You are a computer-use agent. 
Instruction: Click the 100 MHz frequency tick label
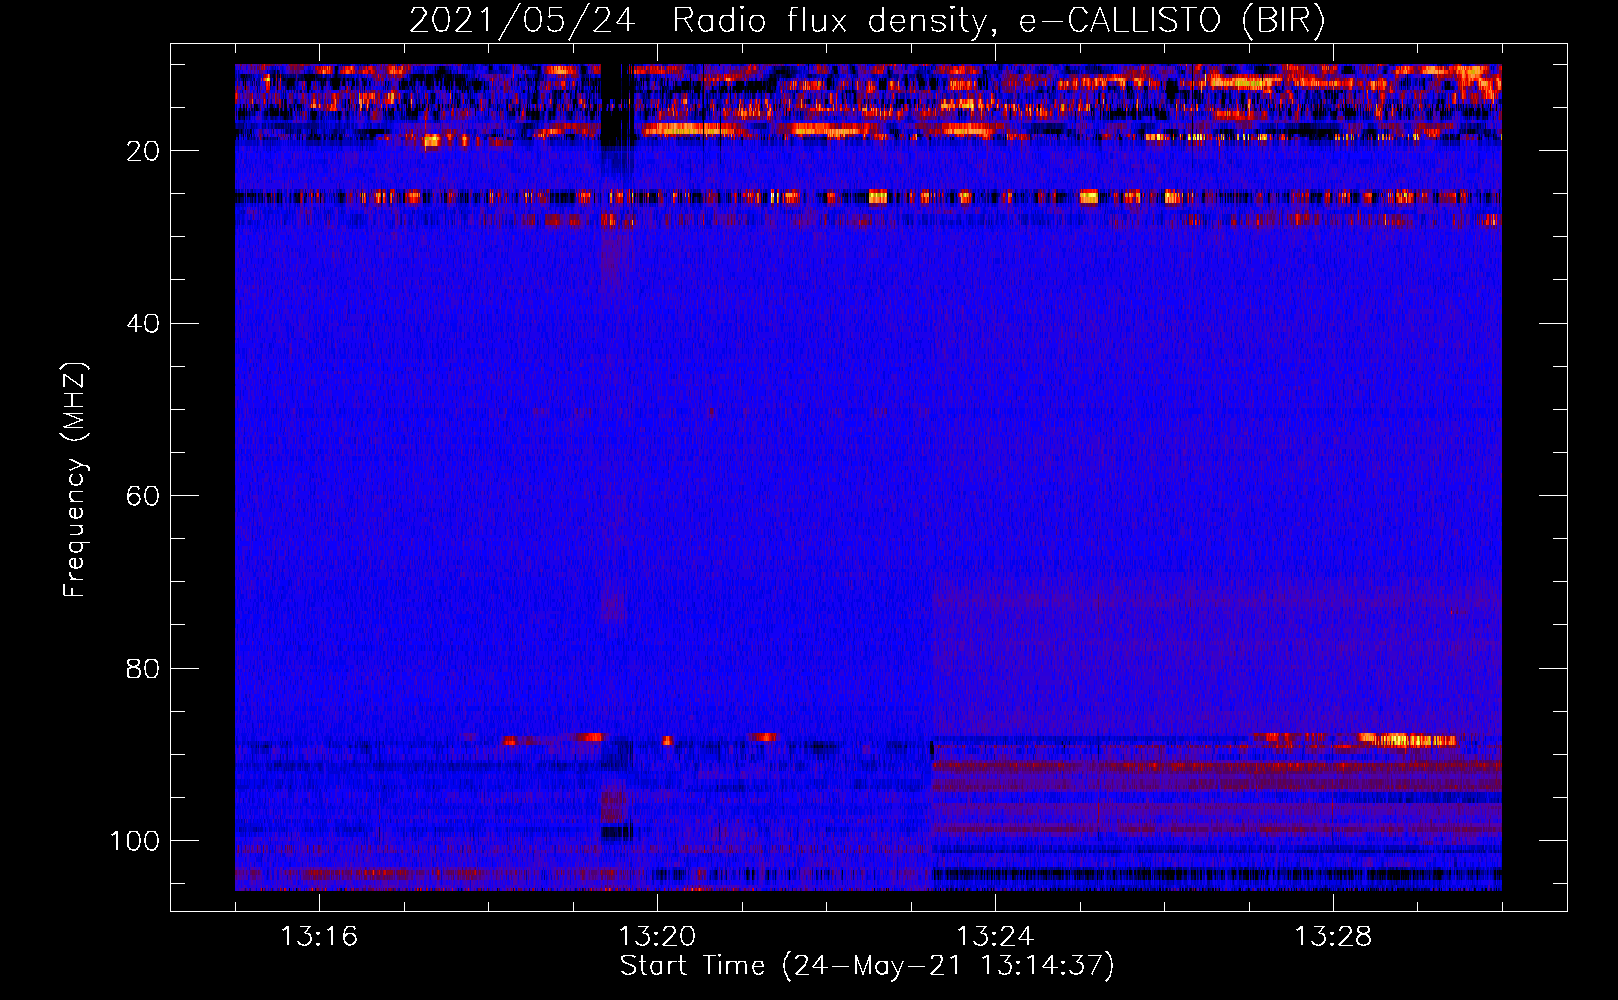pyautogui.click(x=135, y=841)
